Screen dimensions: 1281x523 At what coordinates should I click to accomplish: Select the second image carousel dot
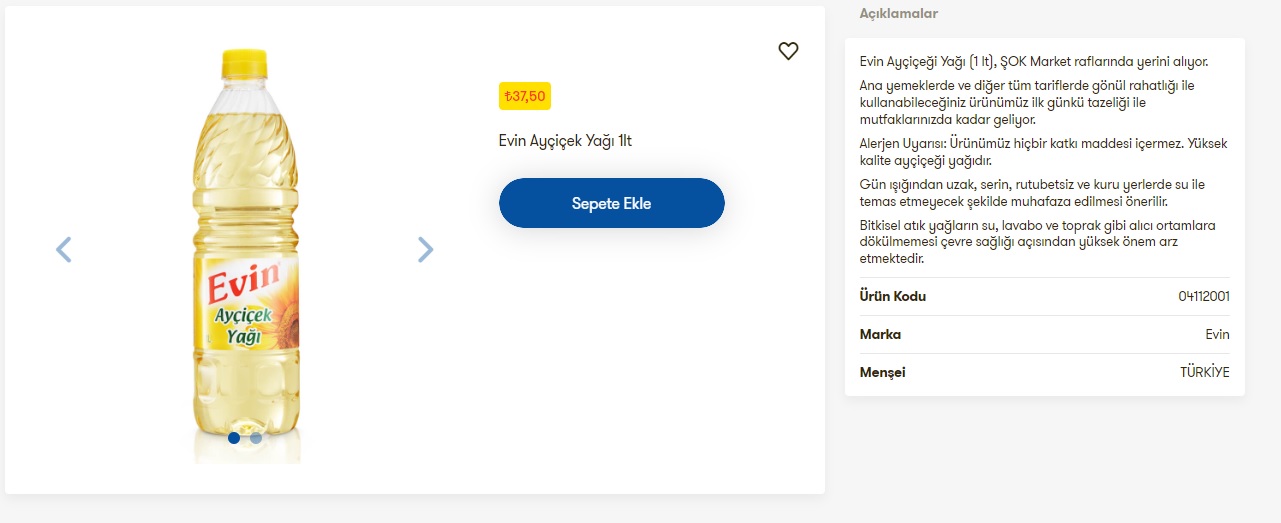(x=256, y=438)
